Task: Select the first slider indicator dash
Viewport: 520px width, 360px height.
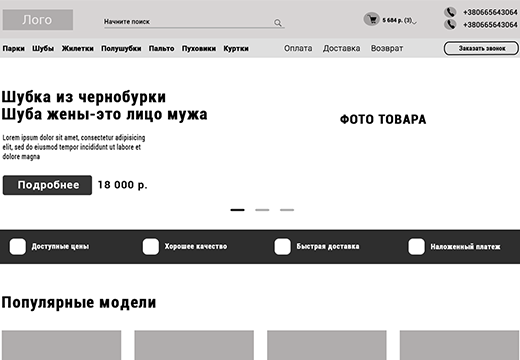Action: point(237,210)
